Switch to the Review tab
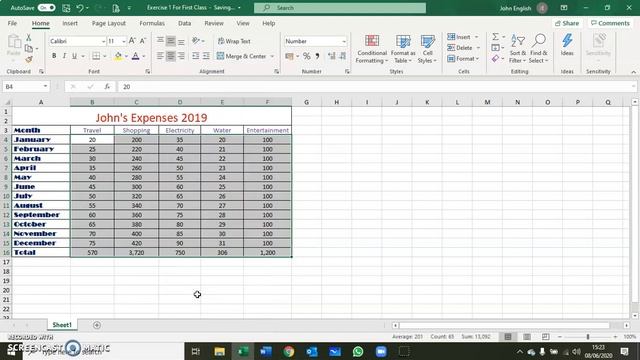Screen dimensions: 640x360 214,23
